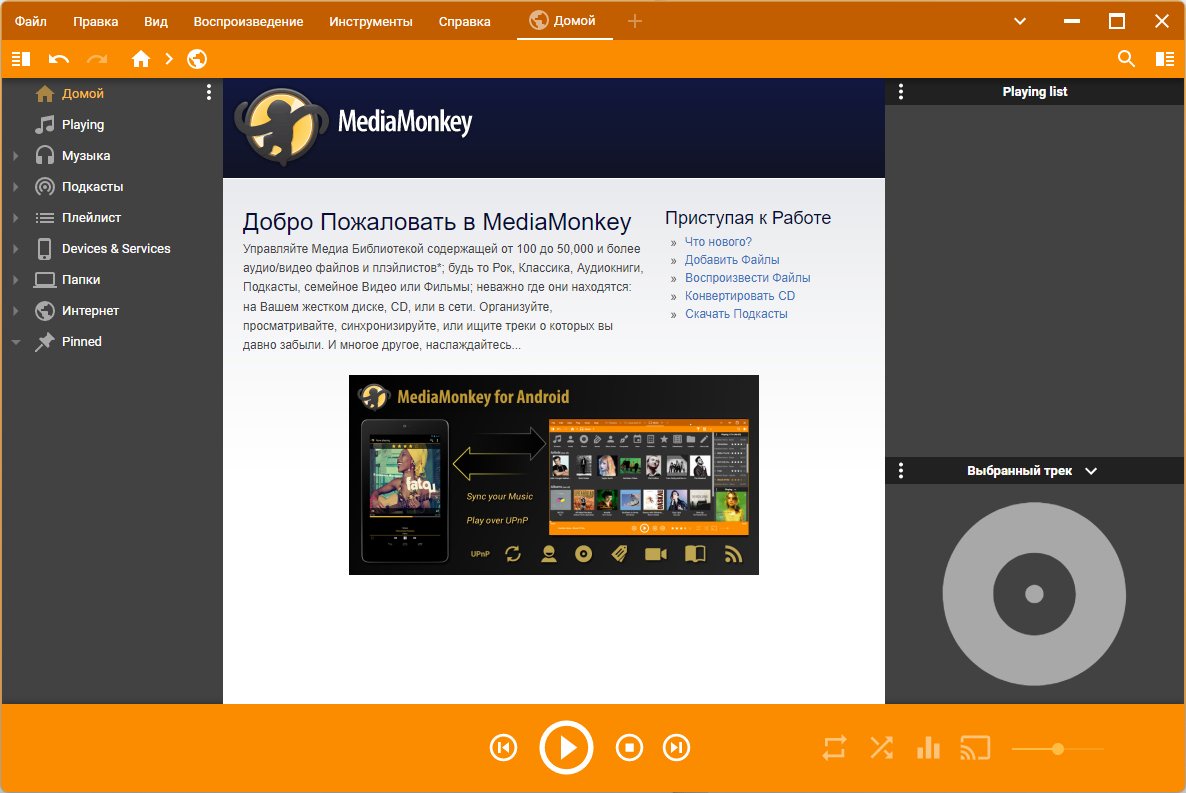Expand the Интернет tree node arrow
This screenshot has height=793, width=1186.
[x=16, y=310]
